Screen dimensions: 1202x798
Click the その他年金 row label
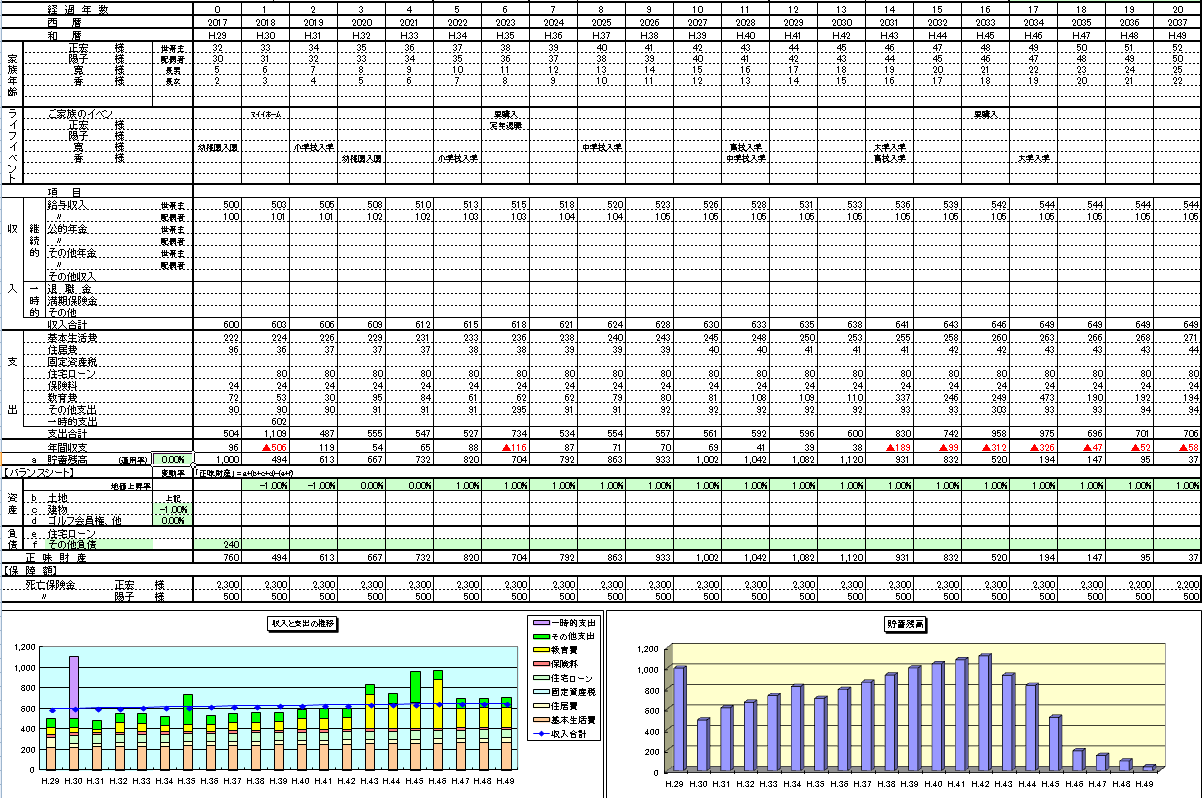[x=73, y=253]
